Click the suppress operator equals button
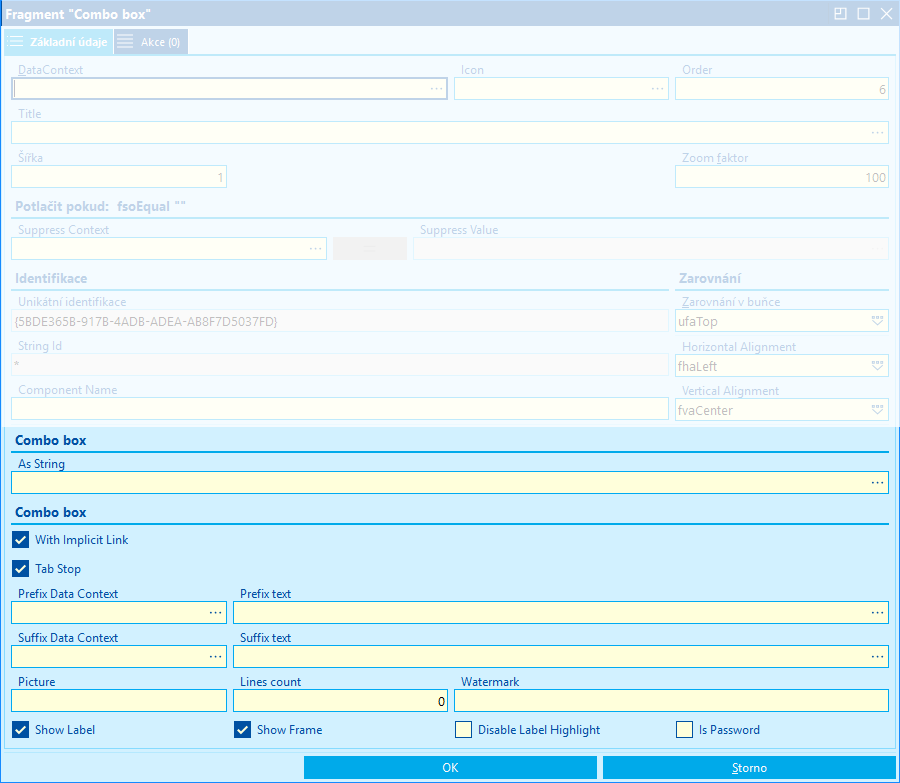This screenshot has height=783, width=900. [x=370, y=249]
